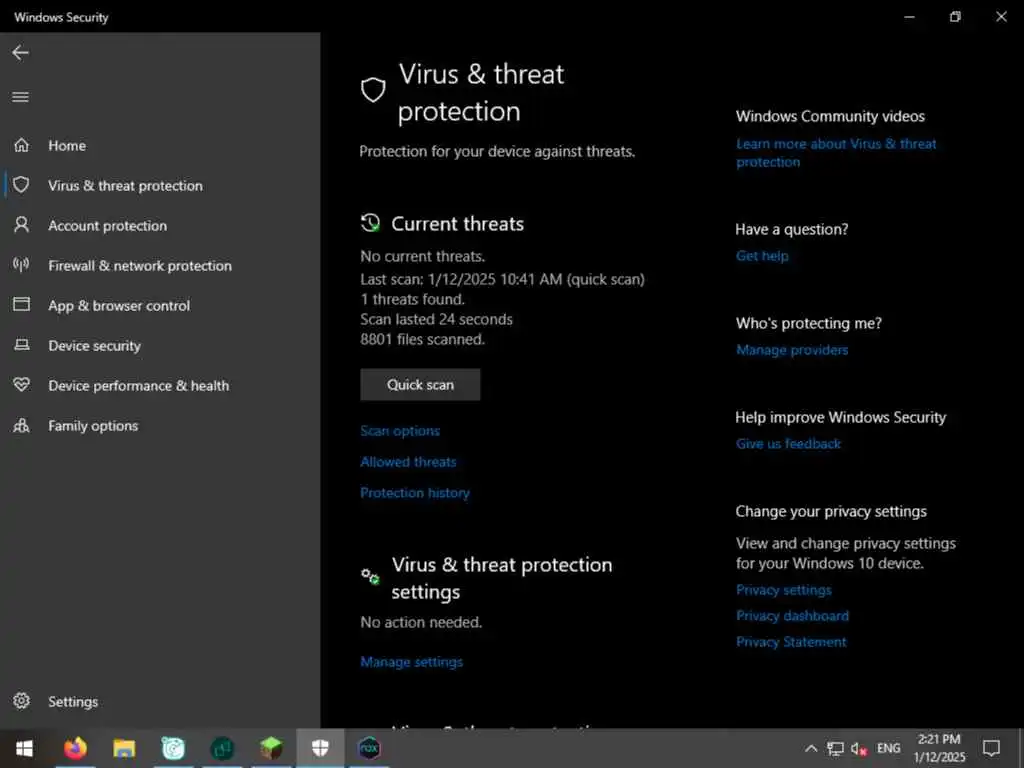The image size is (1024, 768).
Task: Open Privacy dashboard link
Action: coord(792,616)
